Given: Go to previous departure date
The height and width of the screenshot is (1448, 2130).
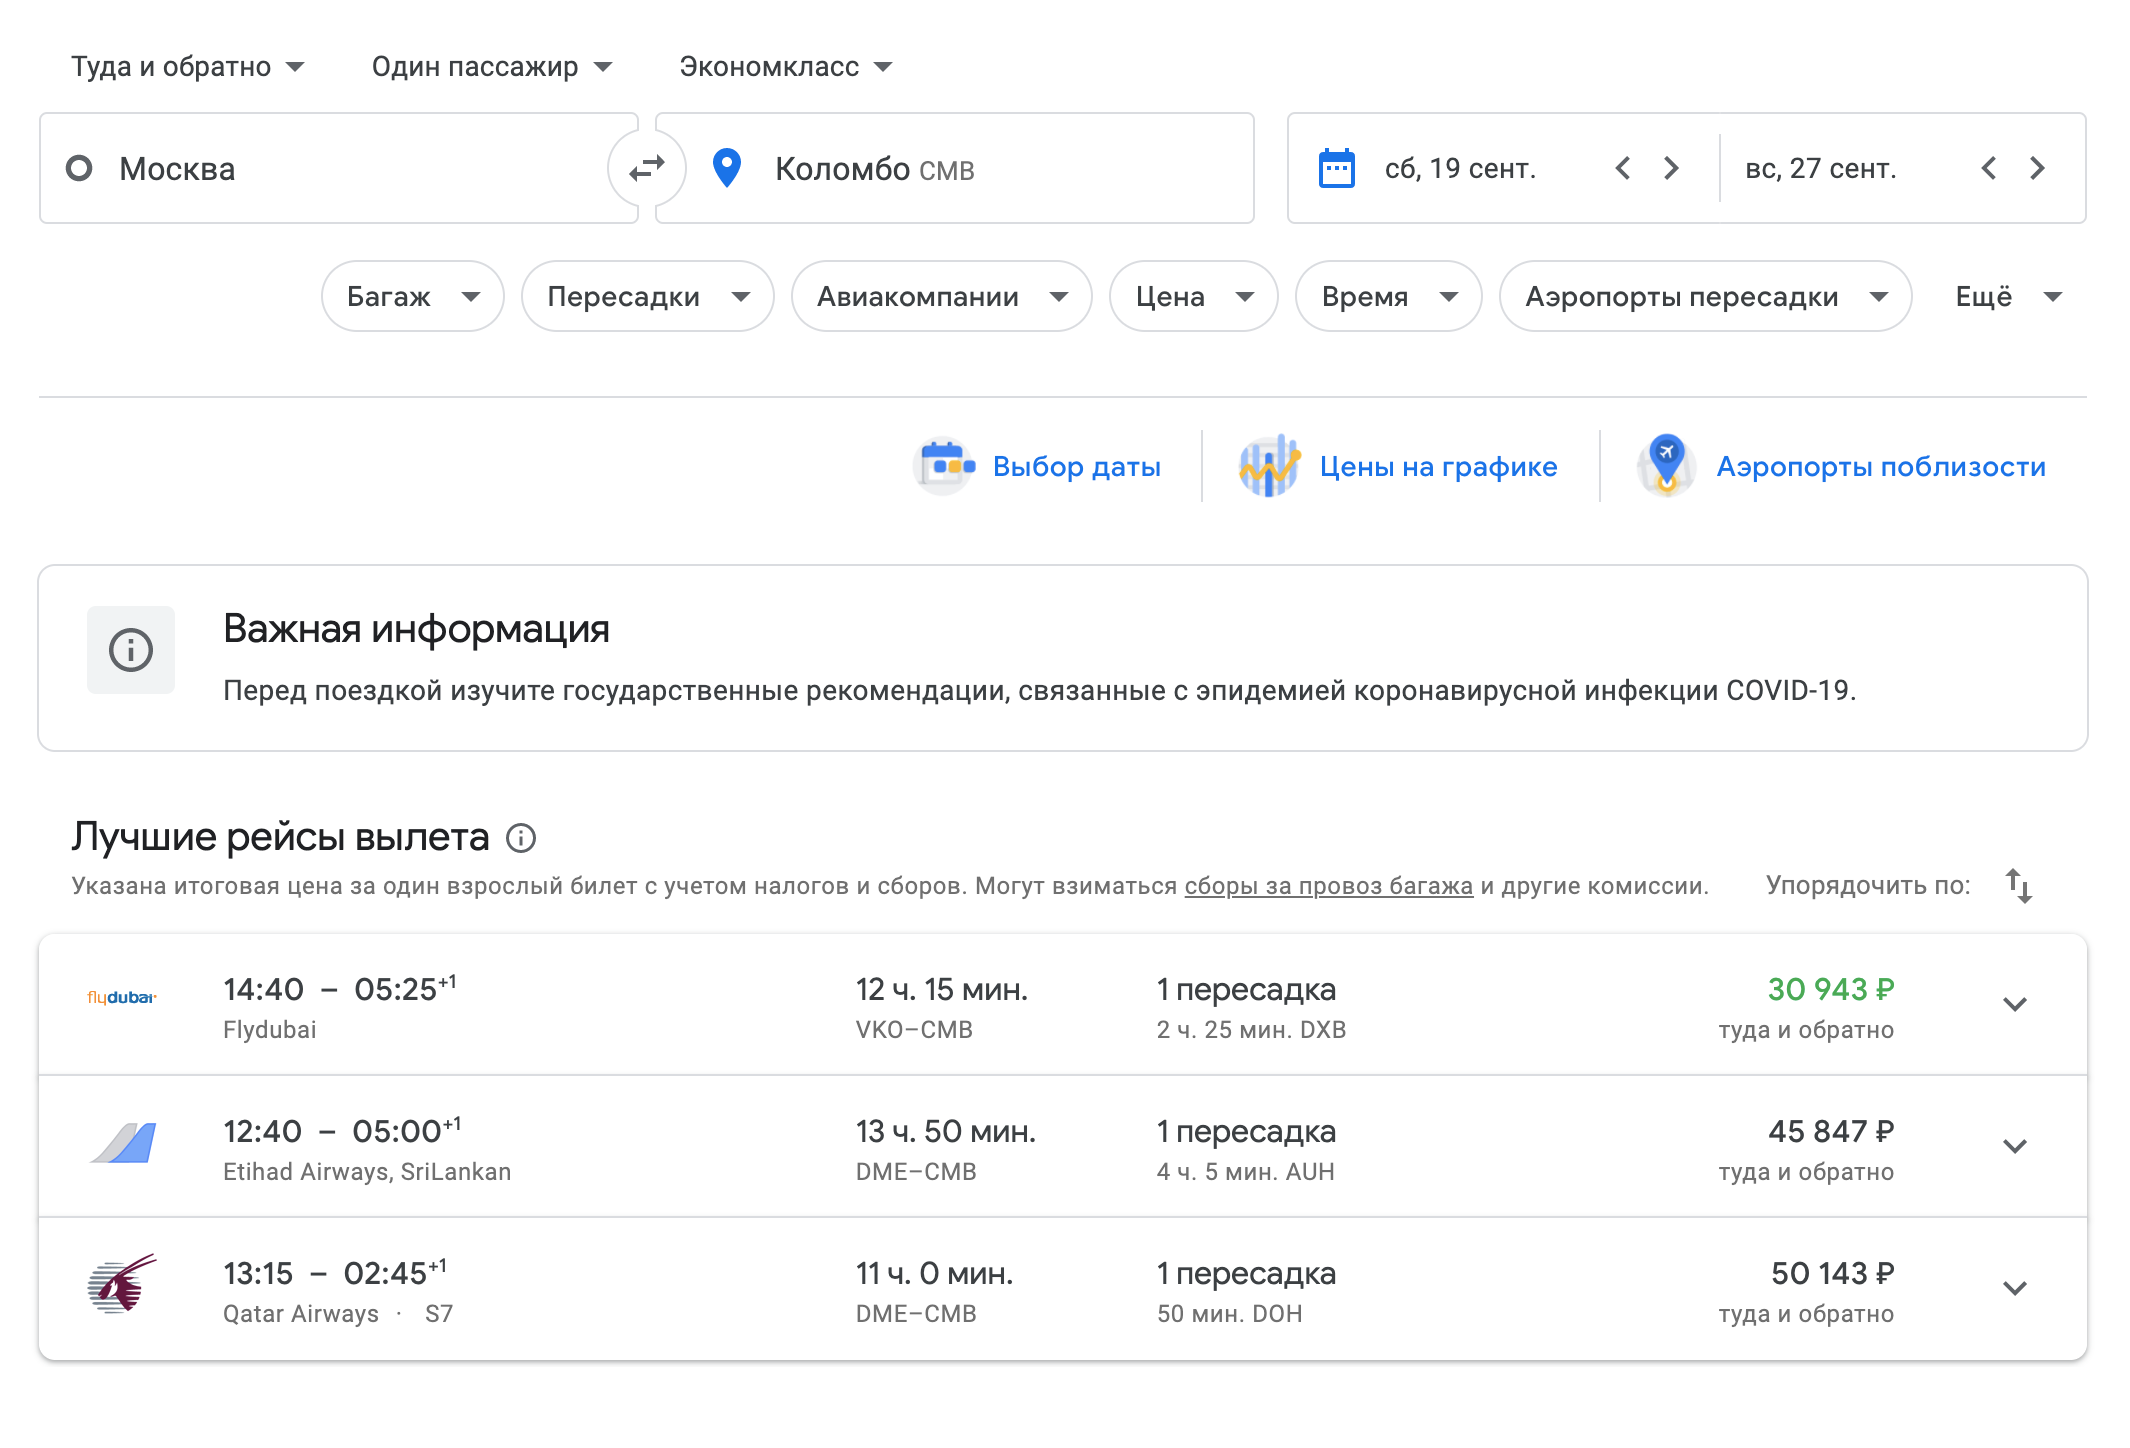Looking at the screenshot, I should pyautogui.click(x=1622, y=168).
